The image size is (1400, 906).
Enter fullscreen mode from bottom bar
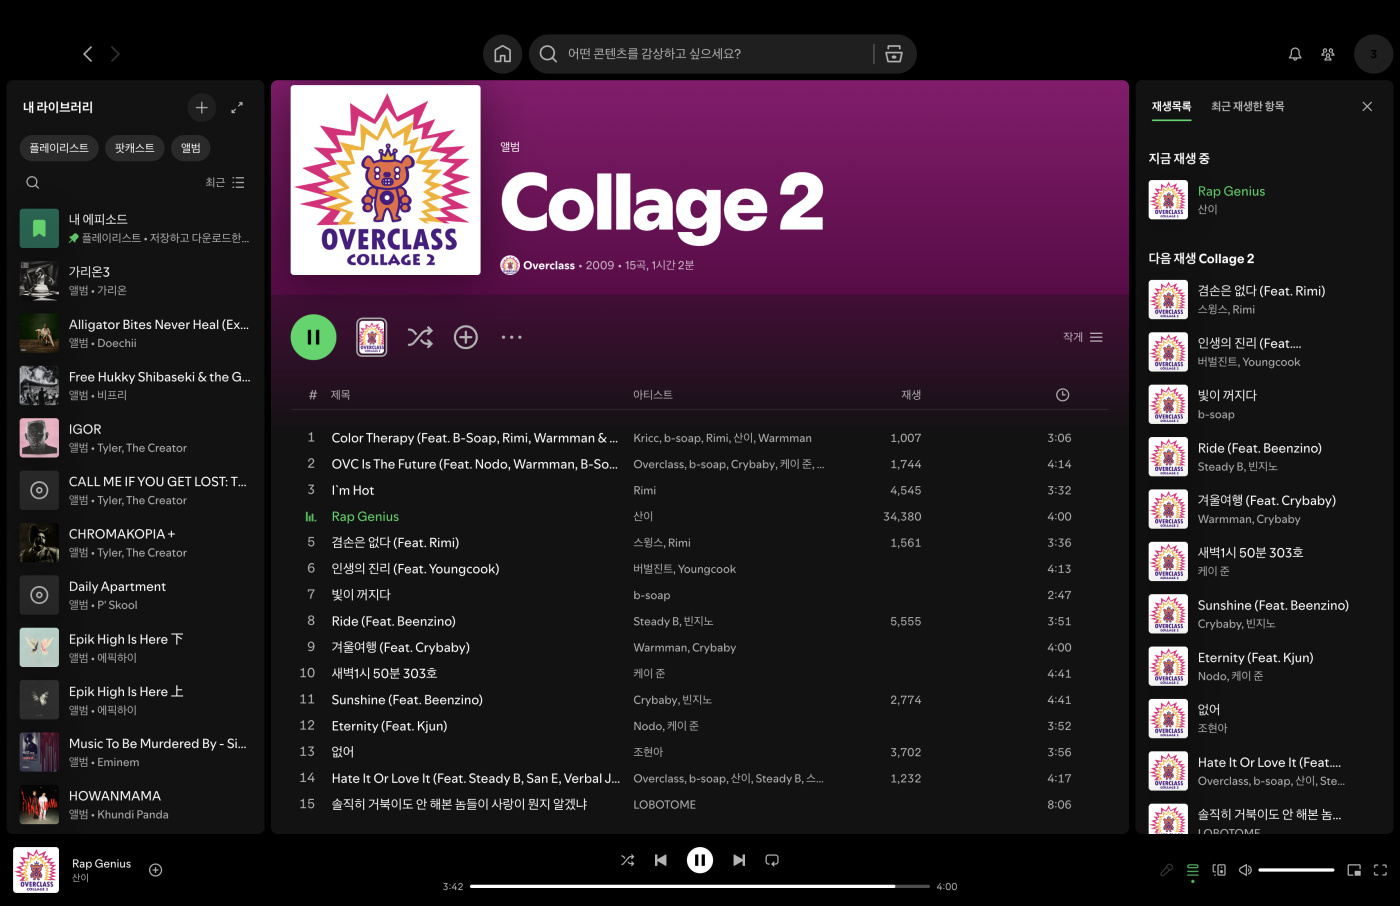[x=1380, y=870]
